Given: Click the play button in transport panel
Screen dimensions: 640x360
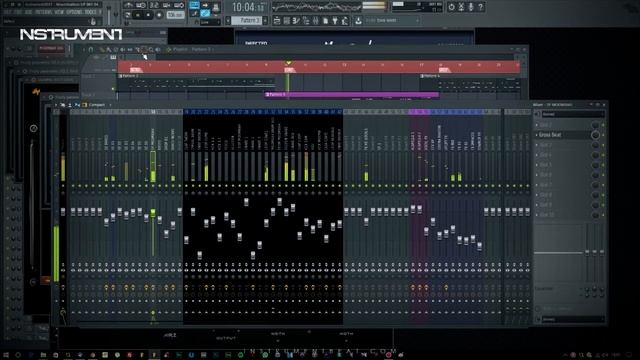Looking at the screenshot, I should pos(138,15).
